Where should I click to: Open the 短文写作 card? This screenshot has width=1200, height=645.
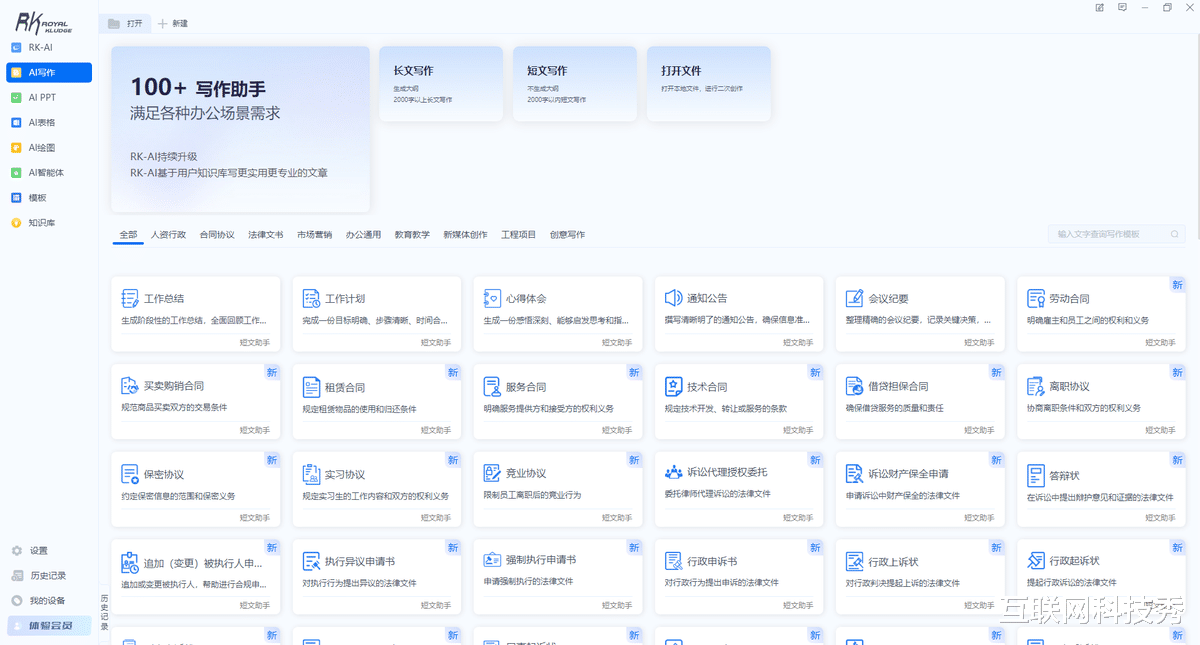(x=574, y=84)
